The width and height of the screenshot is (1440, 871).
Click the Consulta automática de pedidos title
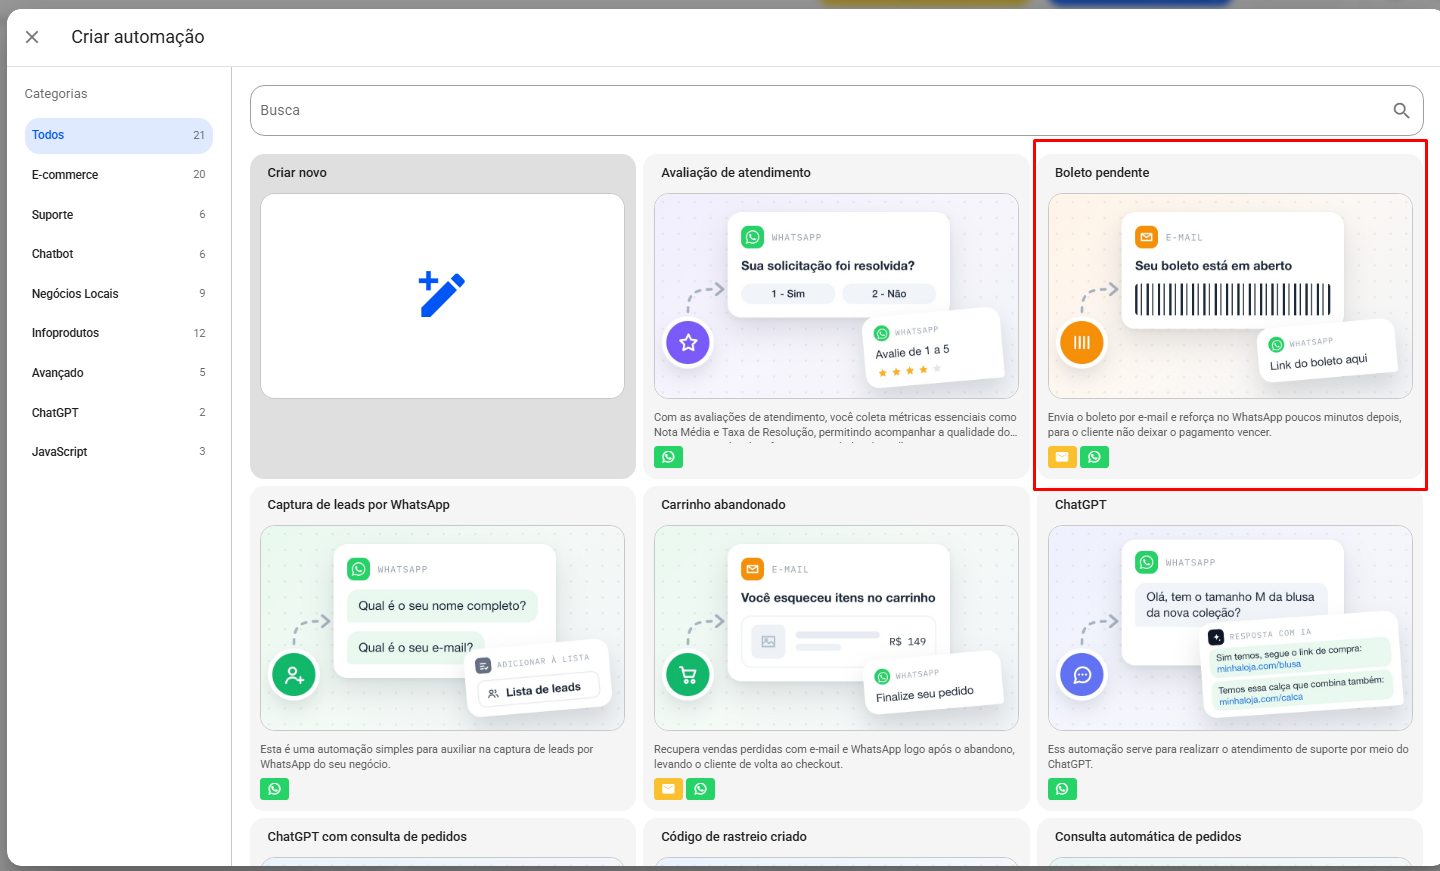(x=1148, y=837)
